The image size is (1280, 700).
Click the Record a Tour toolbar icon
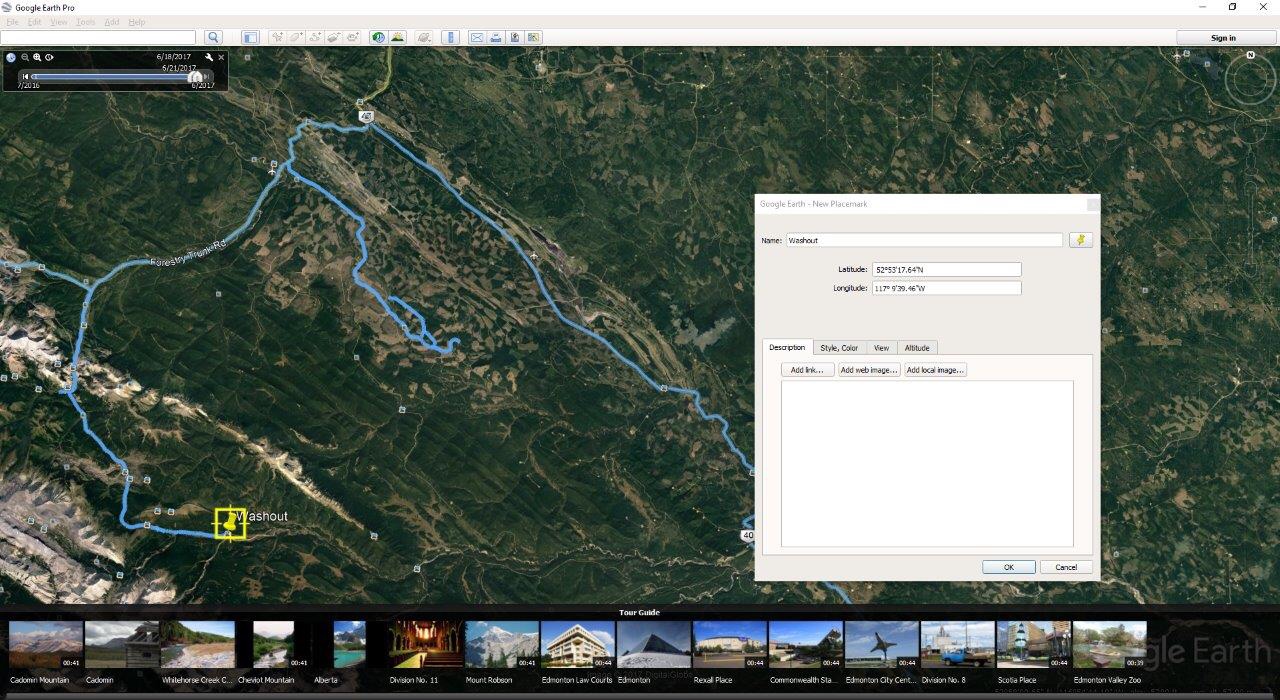[352, 38]
